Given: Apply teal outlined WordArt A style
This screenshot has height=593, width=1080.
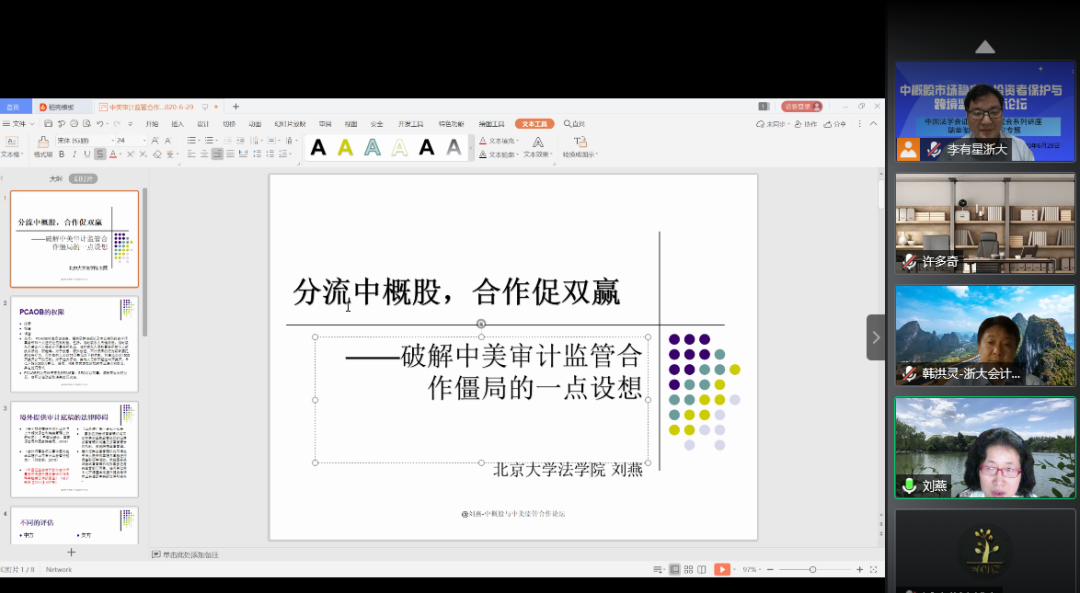Looking at the screenshot, I should point(373,147).
